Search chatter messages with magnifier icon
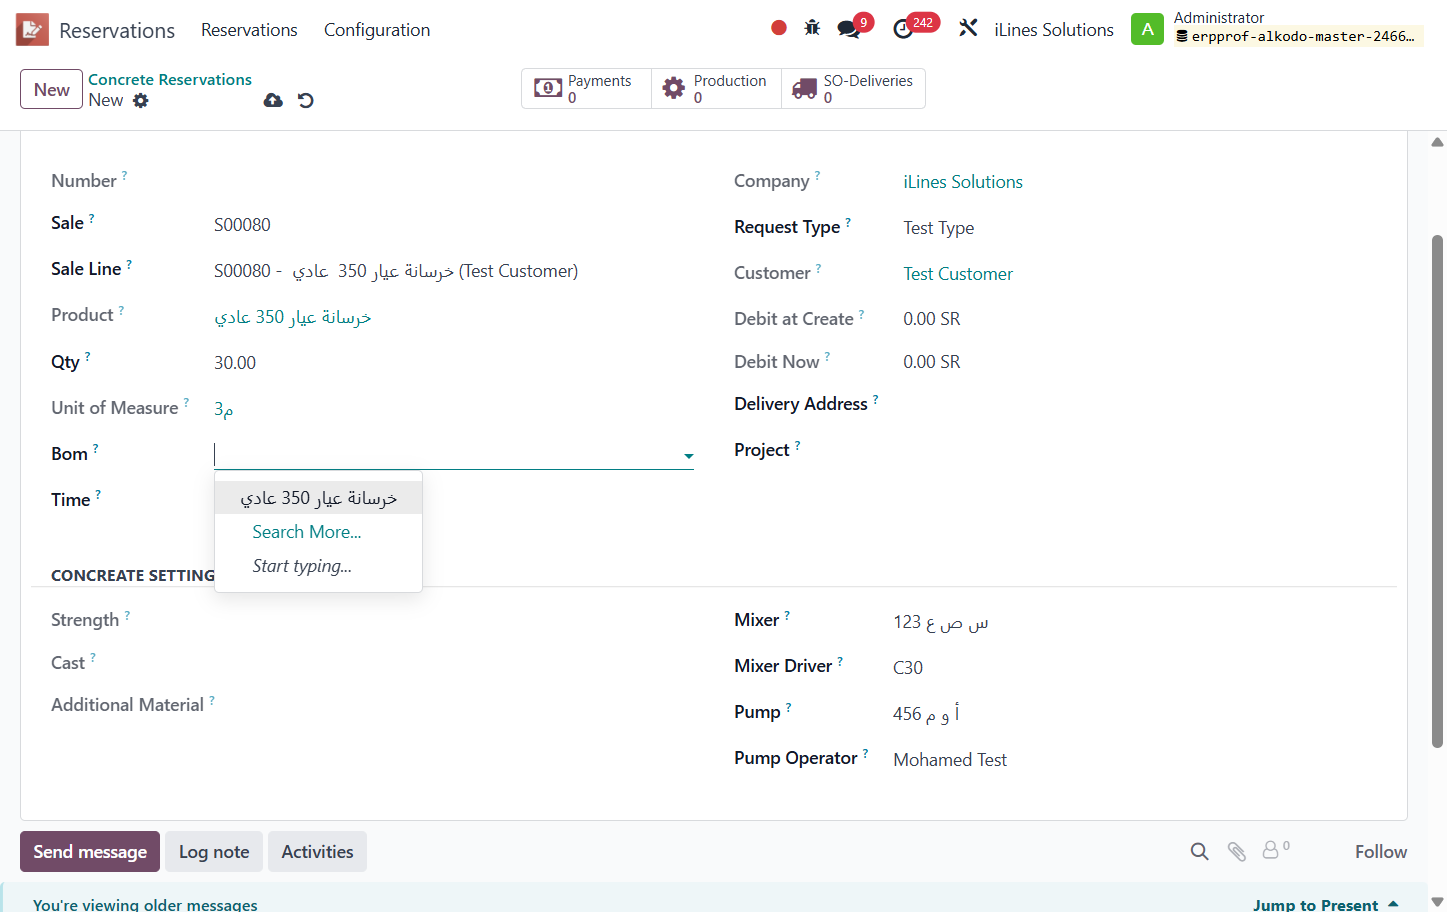 pos(1200,851)
